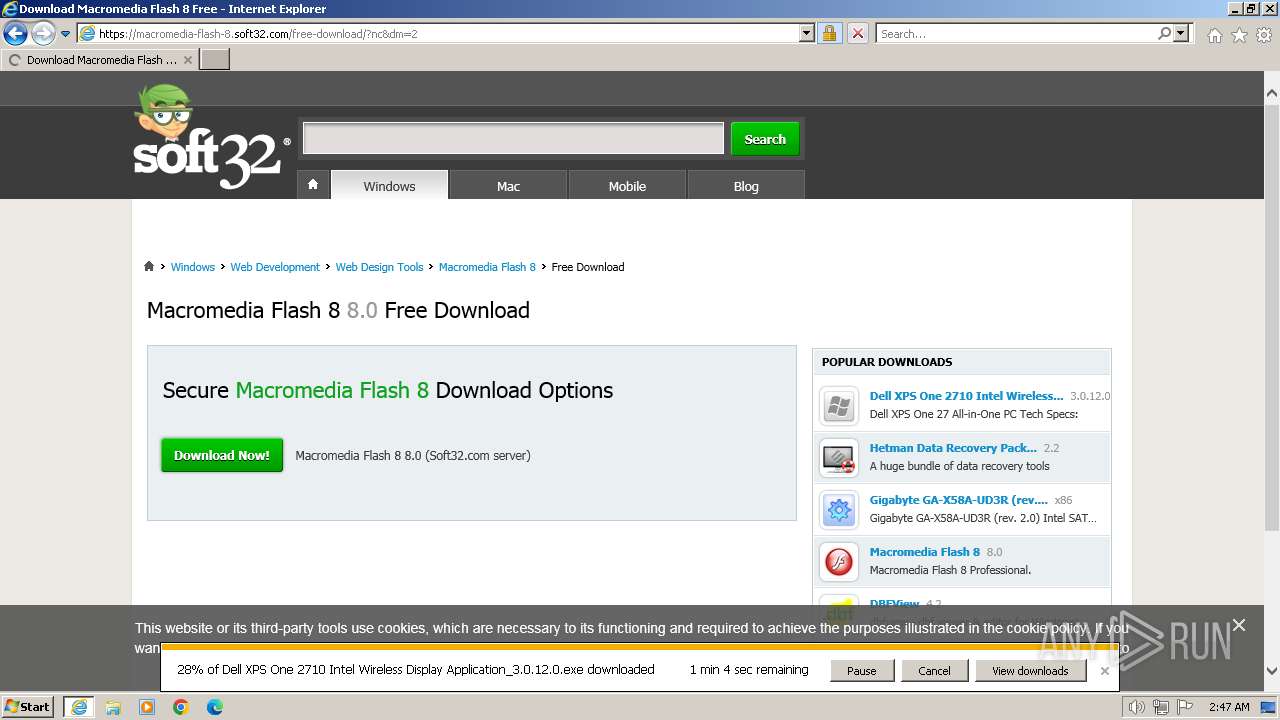
Task: Open the Macromedia Flash 8 breadcrumb link
Action: (487, 267)
